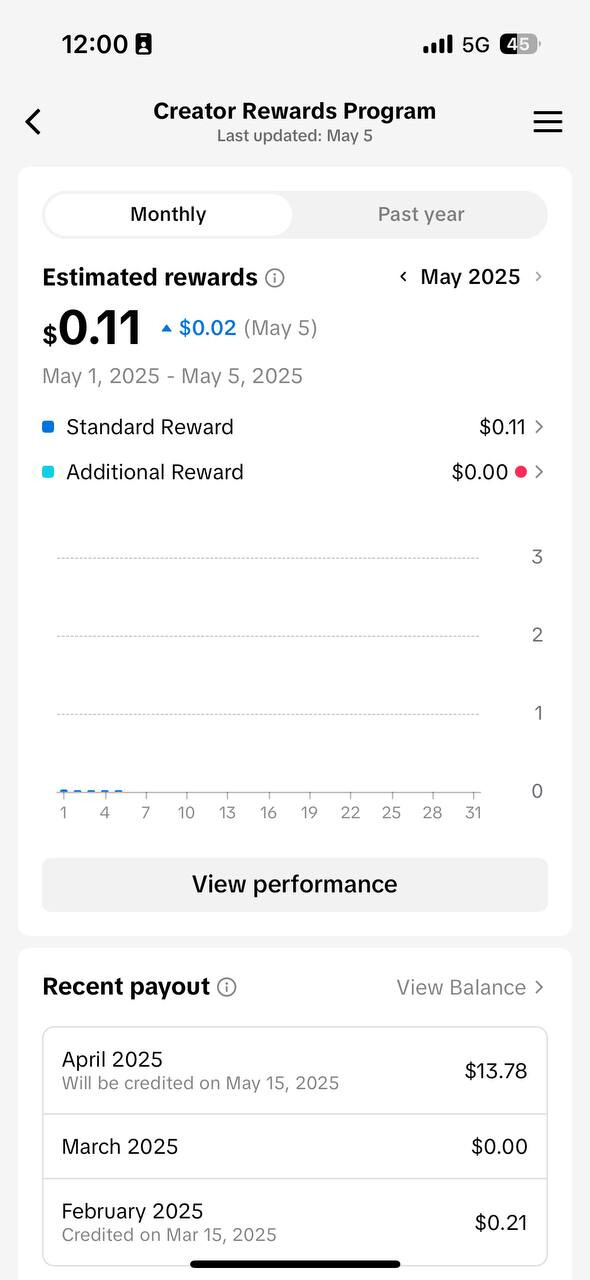The height and width of the screenshot is (1280, 590).
Task: Expand Standard Reward details chevron
Action: tap(539, 427)
